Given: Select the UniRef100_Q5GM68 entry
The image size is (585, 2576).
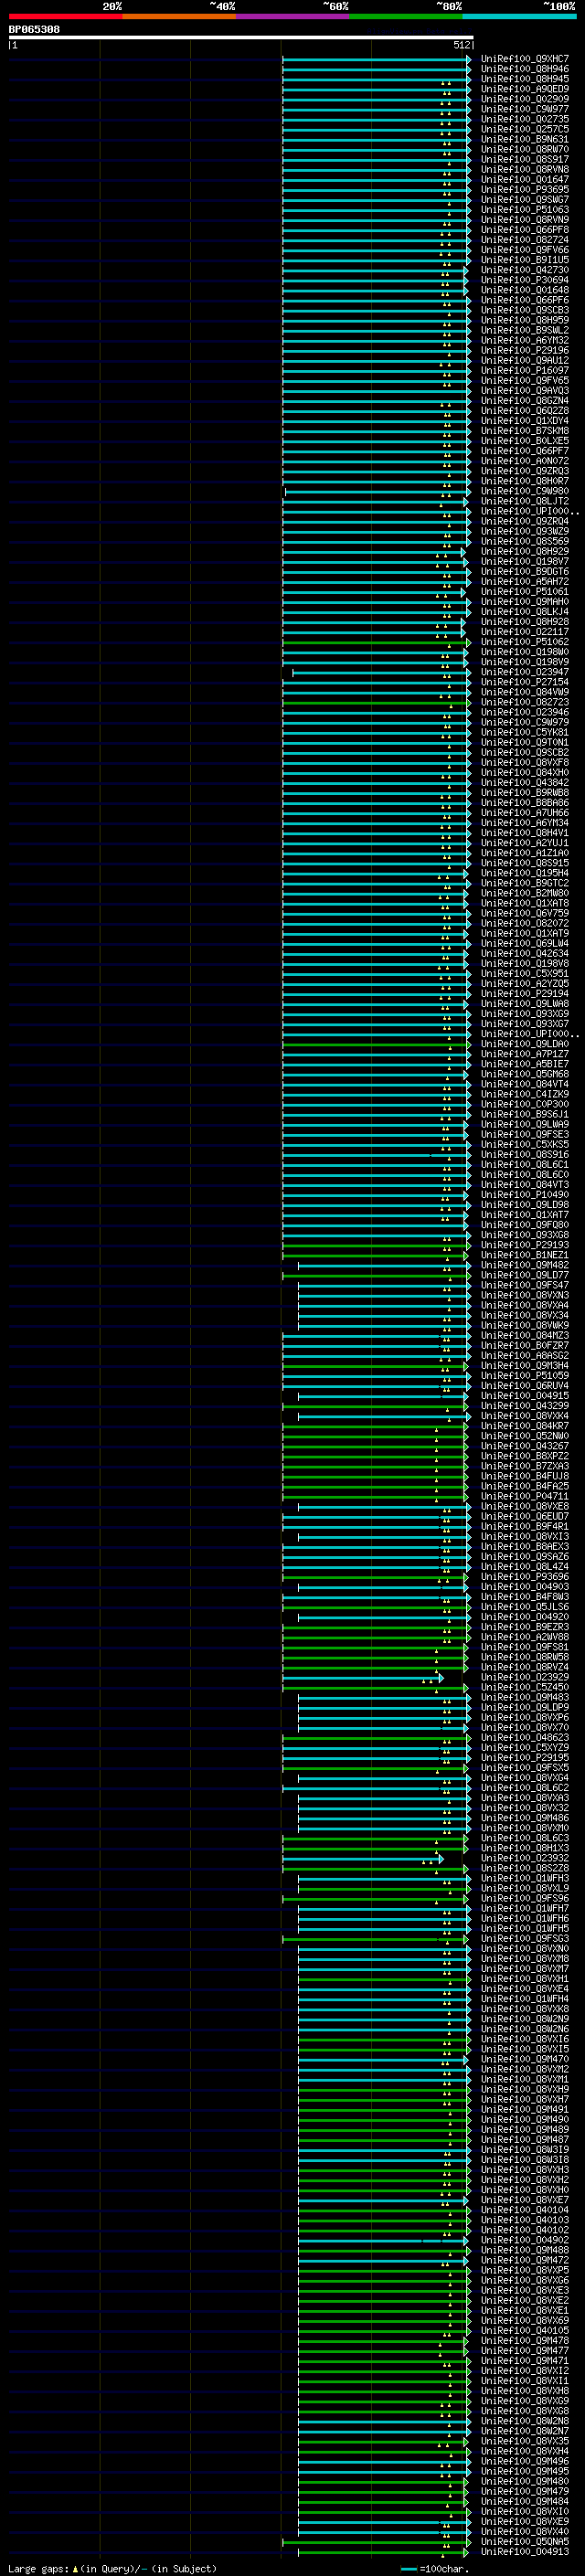Looking at the screenshot, I should click(525, 1074).
